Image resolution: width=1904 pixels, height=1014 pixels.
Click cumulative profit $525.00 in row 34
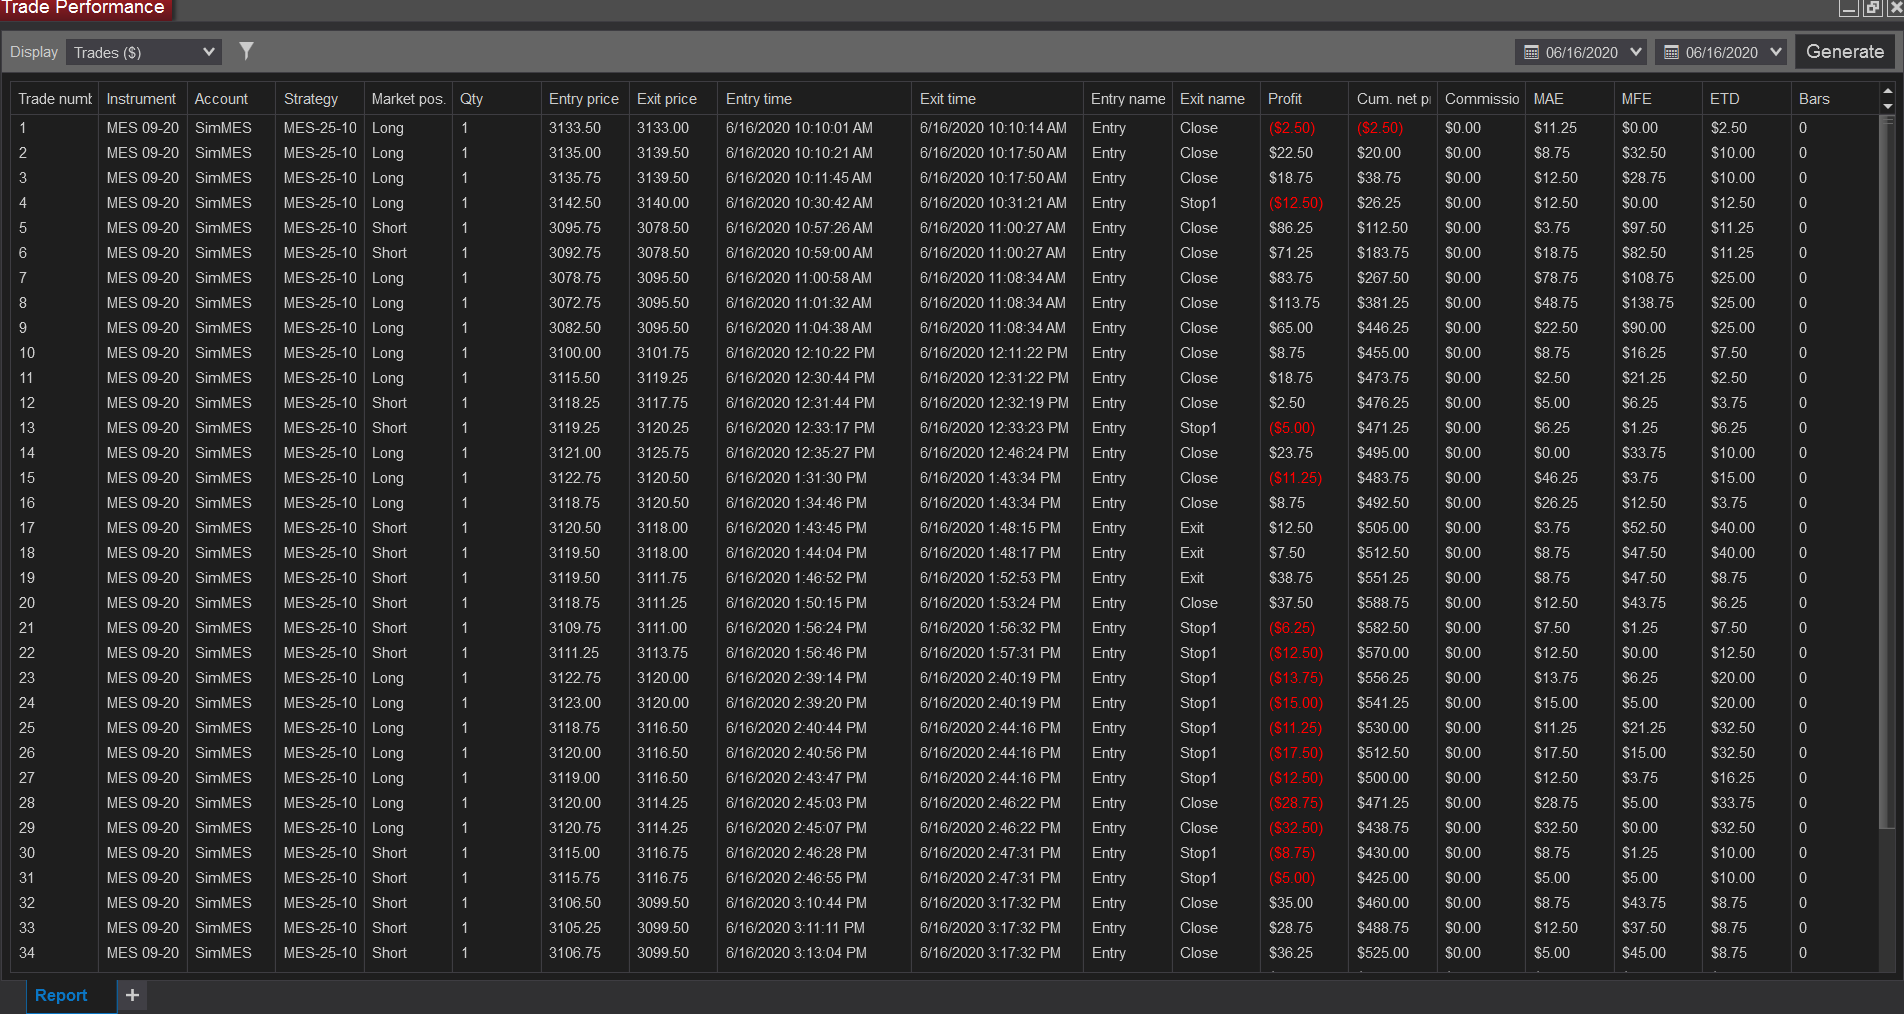point(1383,953)
